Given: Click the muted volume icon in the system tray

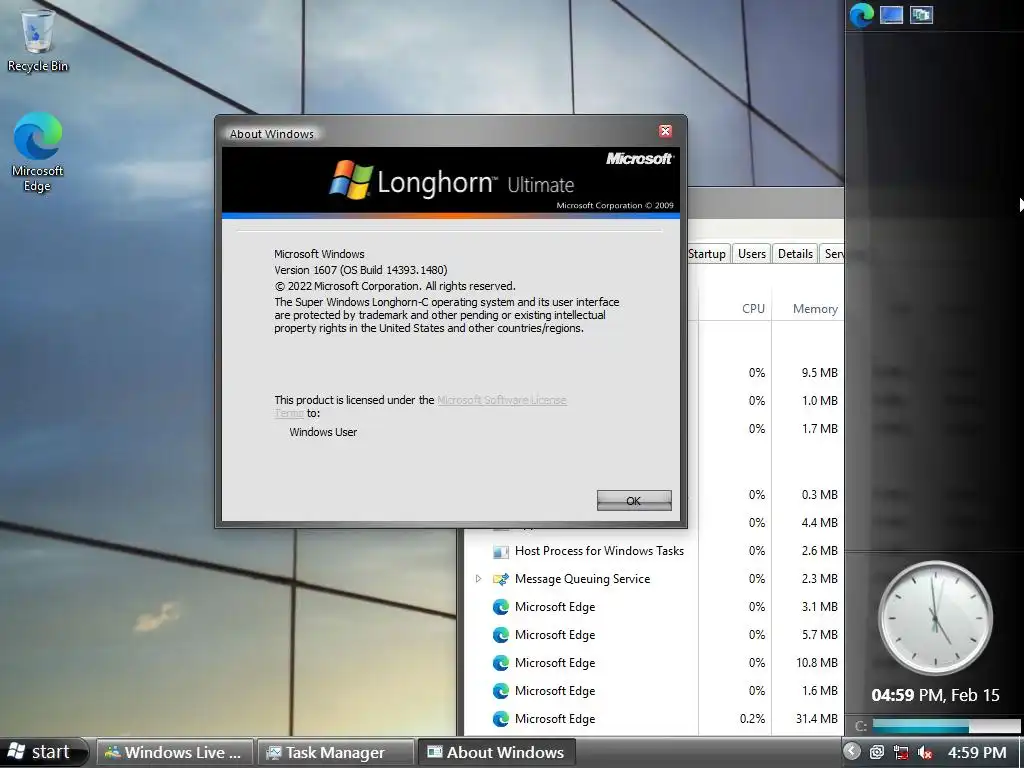Looking at the screenshot, I should click(x=925, y=752).
